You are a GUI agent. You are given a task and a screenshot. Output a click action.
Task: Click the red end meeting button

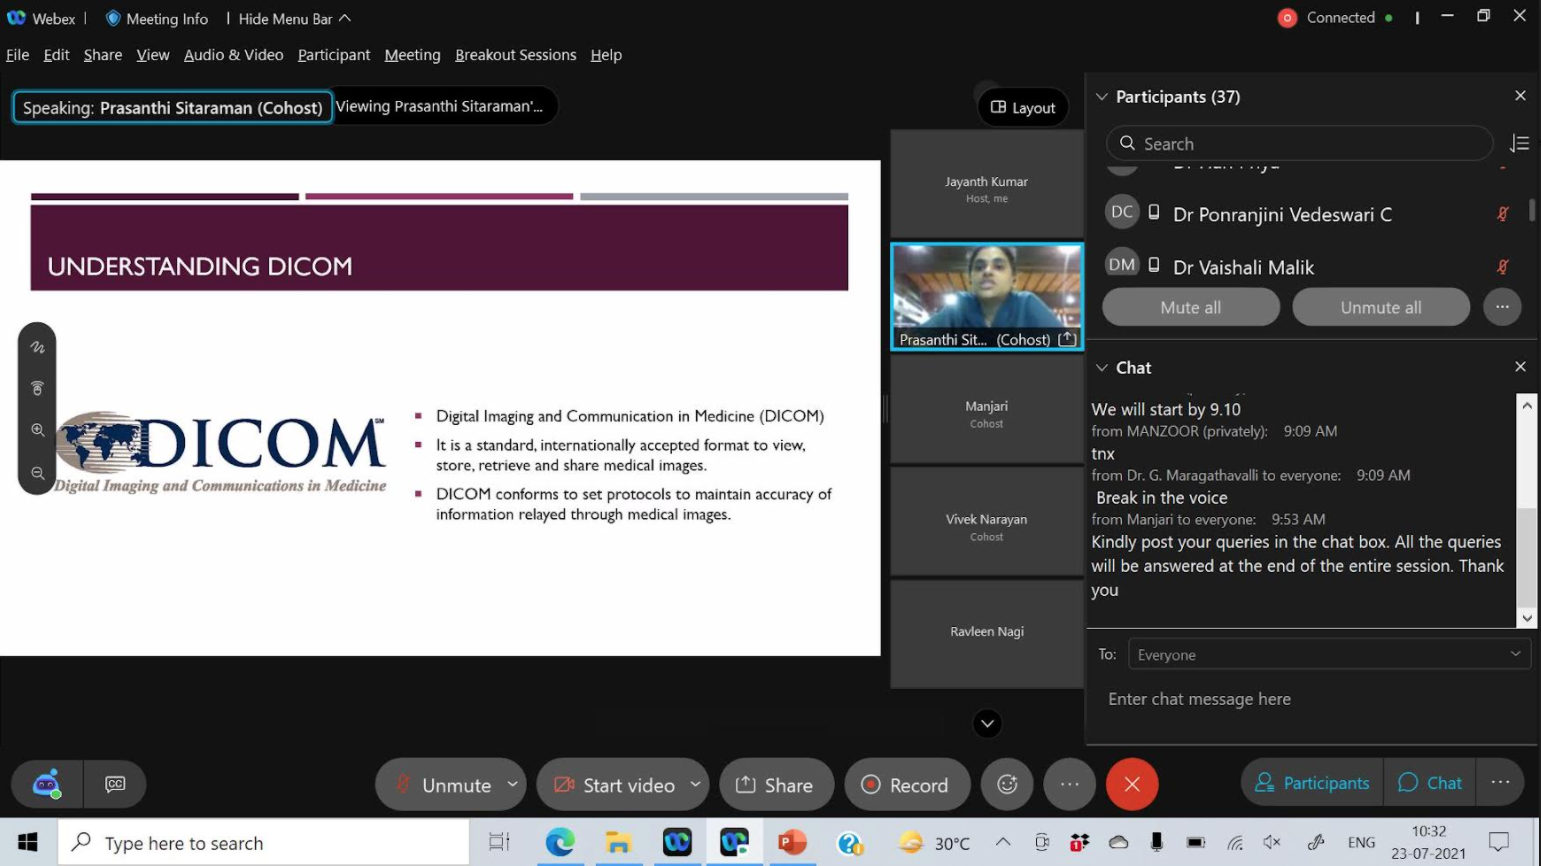pyautogui.click(x=1132, y=784)
